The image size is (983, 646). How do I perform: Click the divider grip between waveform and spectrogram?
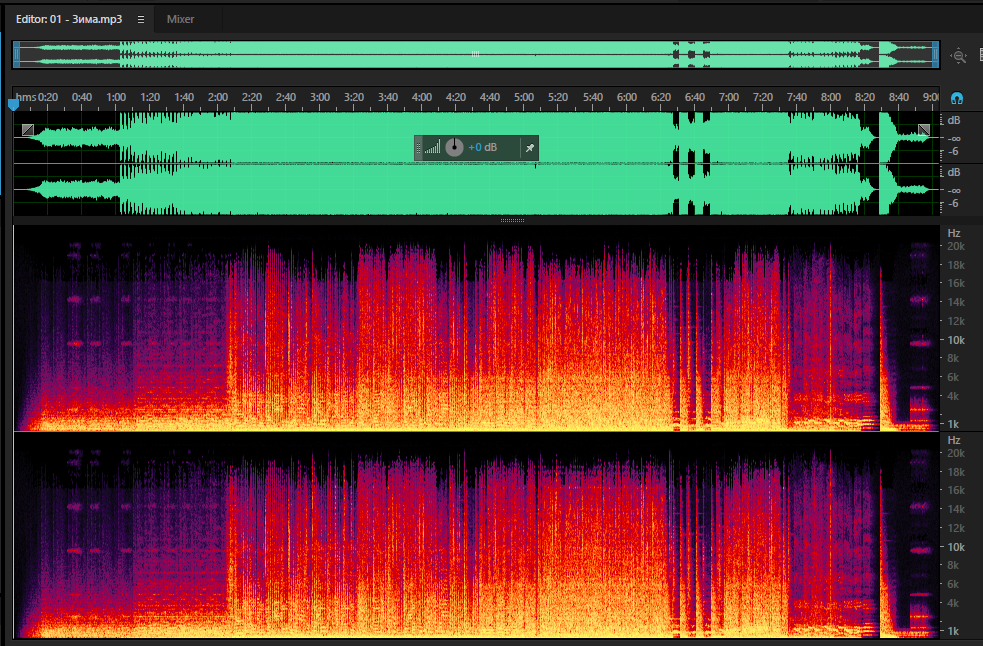pos(512,221)
